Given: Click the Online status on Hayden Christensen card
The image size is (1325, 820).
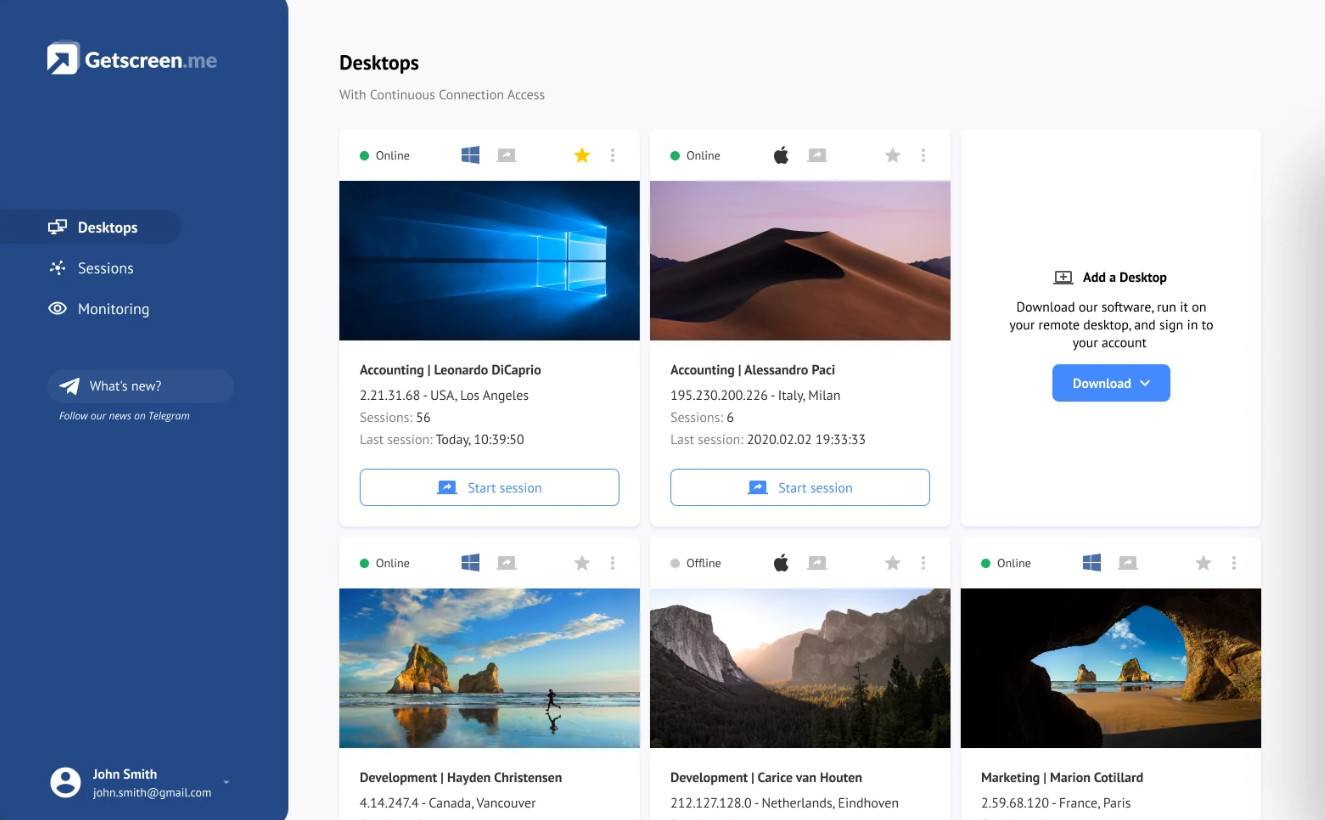Looking at the screenshot, I should pyautogui.click(x=385, y=563).
